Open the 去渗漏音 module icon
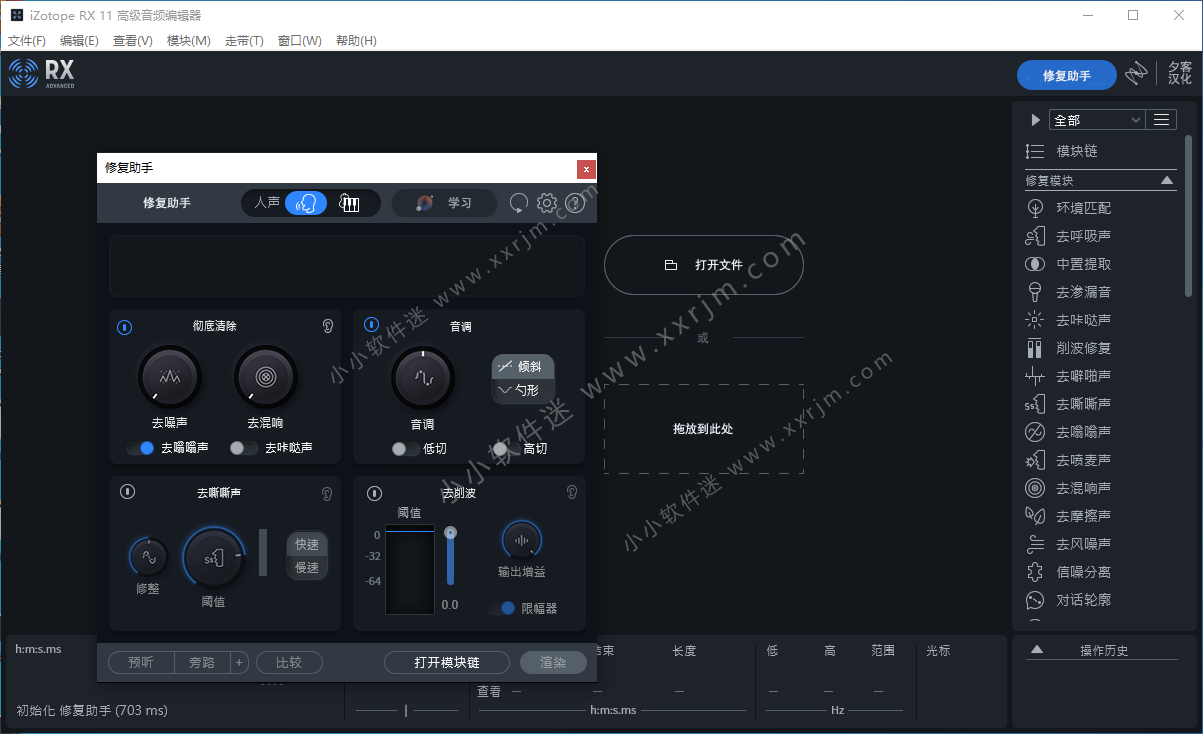The height and width of the screenshot is (734, 1203). click(1035, 292)
